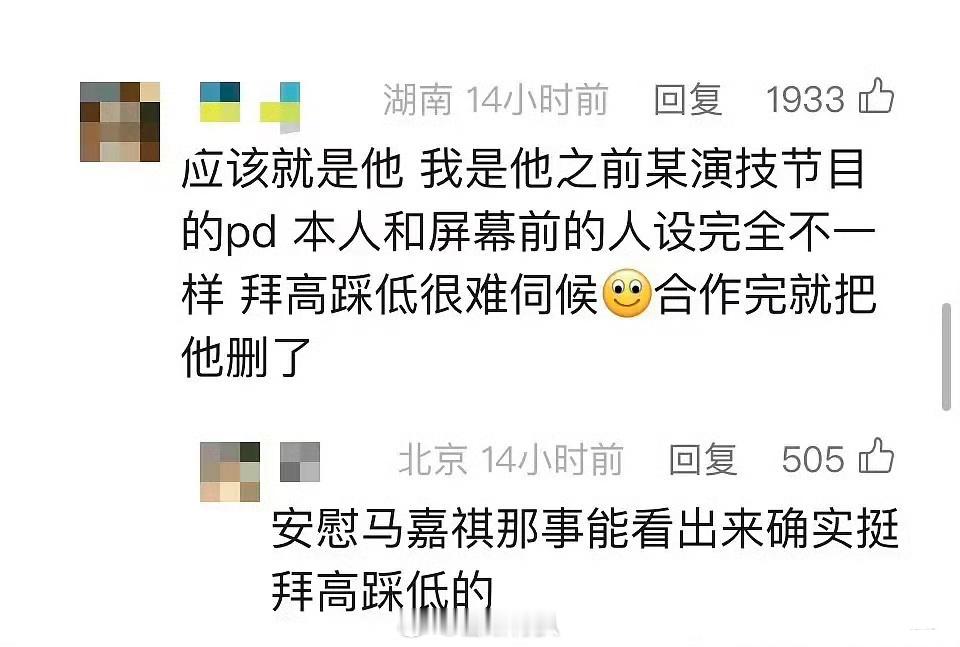Image resolution: width=960 pixels, height=647 pixels.
Task: Open the blue-yellow pixelated username
Action: (250, 107)
